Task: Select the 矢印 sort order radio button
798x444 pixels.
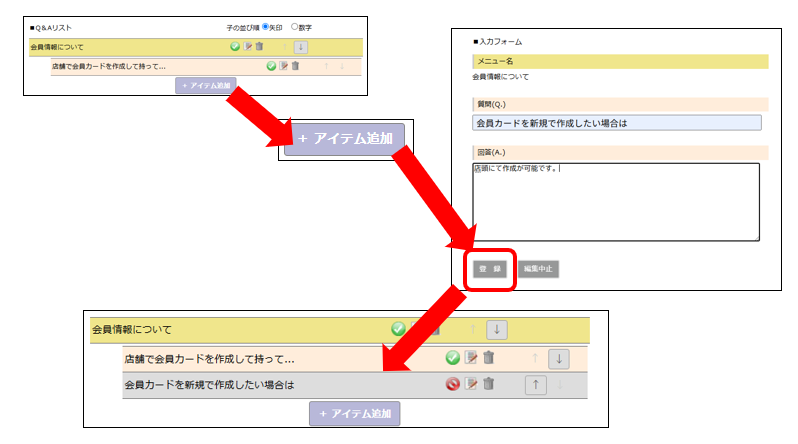Action: point(265,26)
